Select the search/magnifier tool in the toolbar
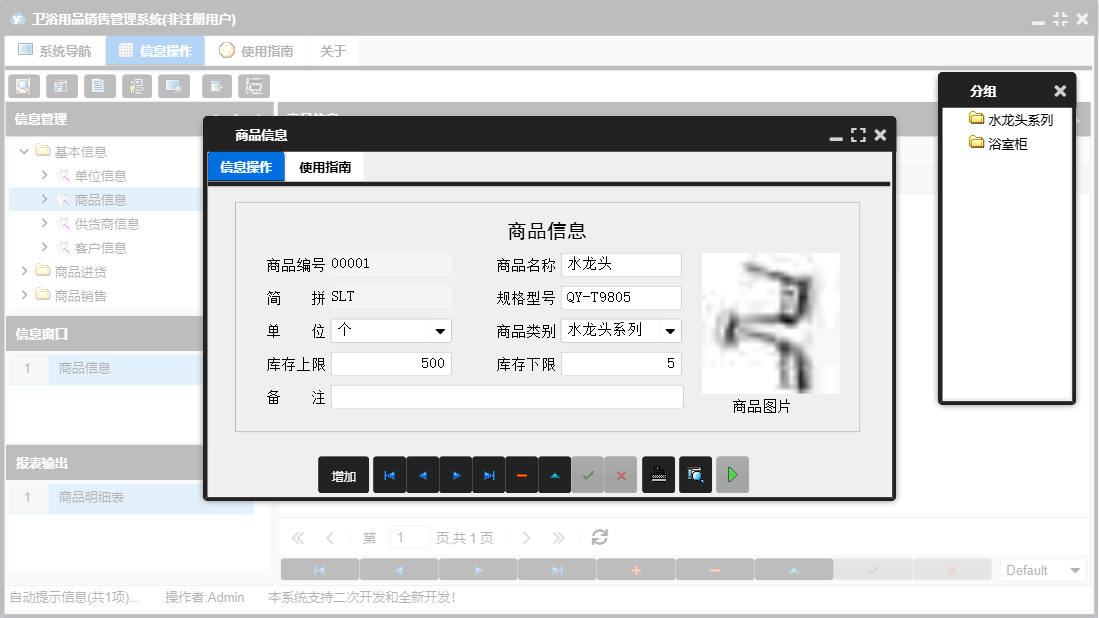 (23, 86)
